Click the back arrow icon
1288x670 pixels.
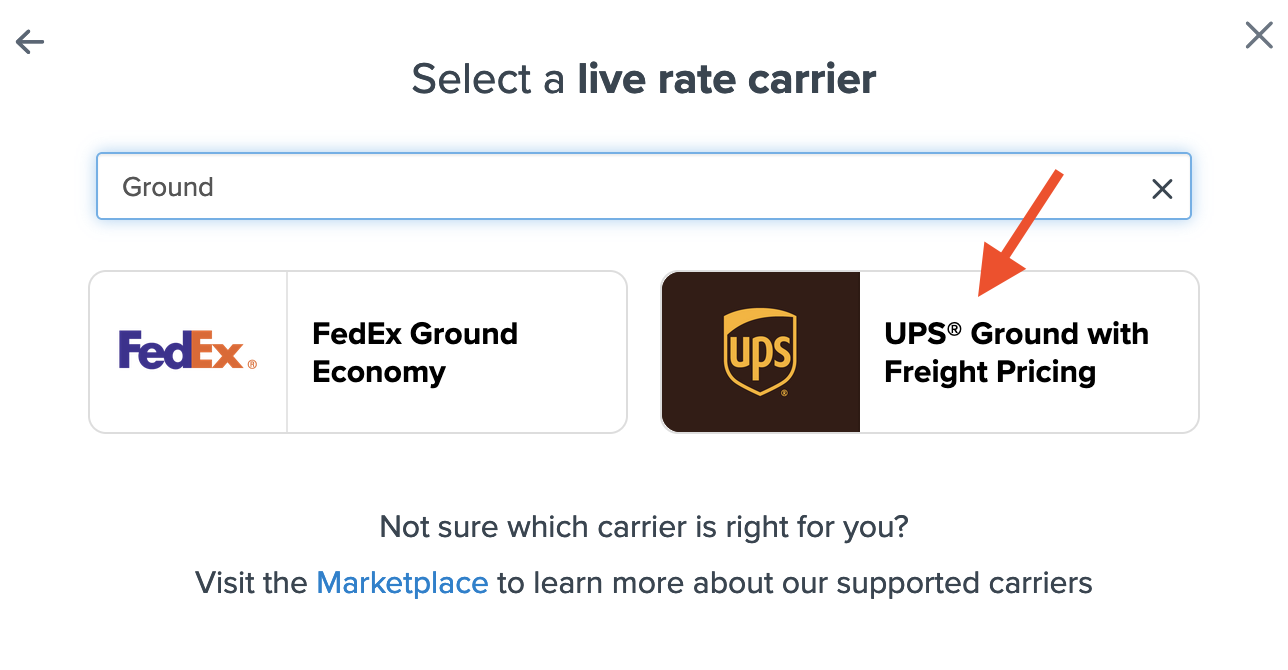[30, 42]
